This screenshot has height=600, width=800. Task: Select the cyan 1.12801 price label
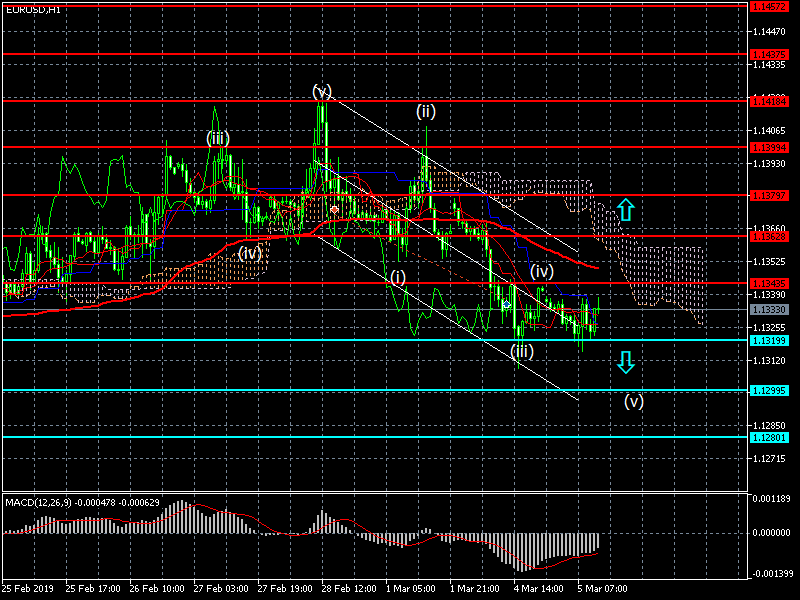click(769, 438)
